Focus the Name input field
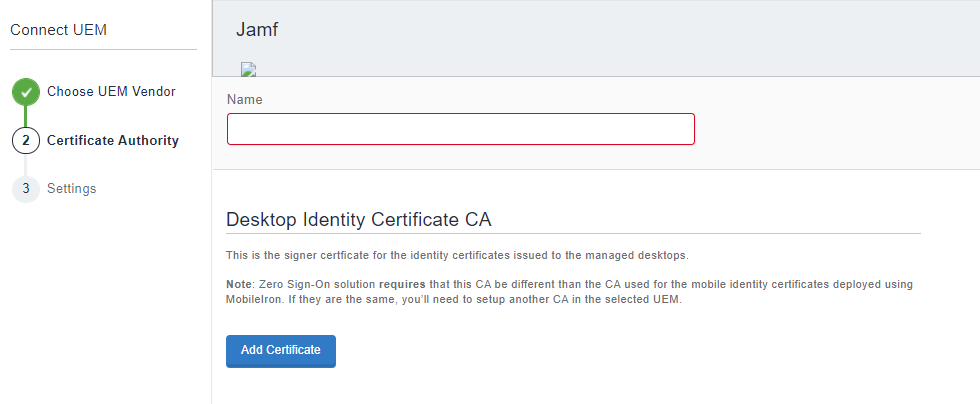980x404 pixels. click(x=460, y=129)
